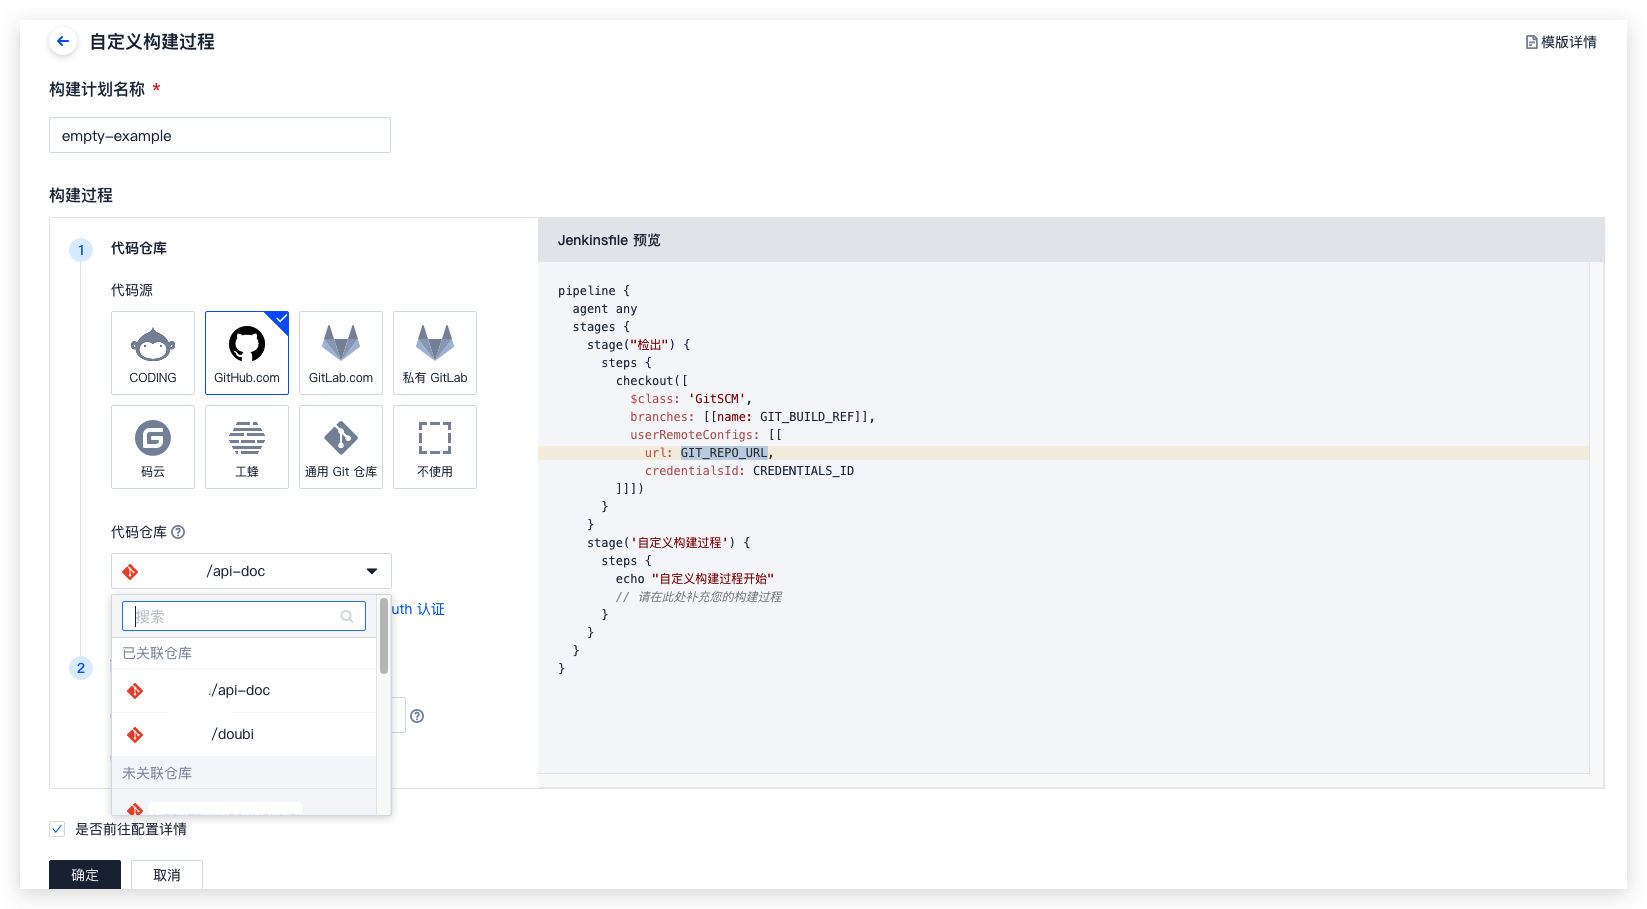Viewport: 1647px width, 909px height.
Task: Confirm with the 确定 button
Action: pos(85,875)
